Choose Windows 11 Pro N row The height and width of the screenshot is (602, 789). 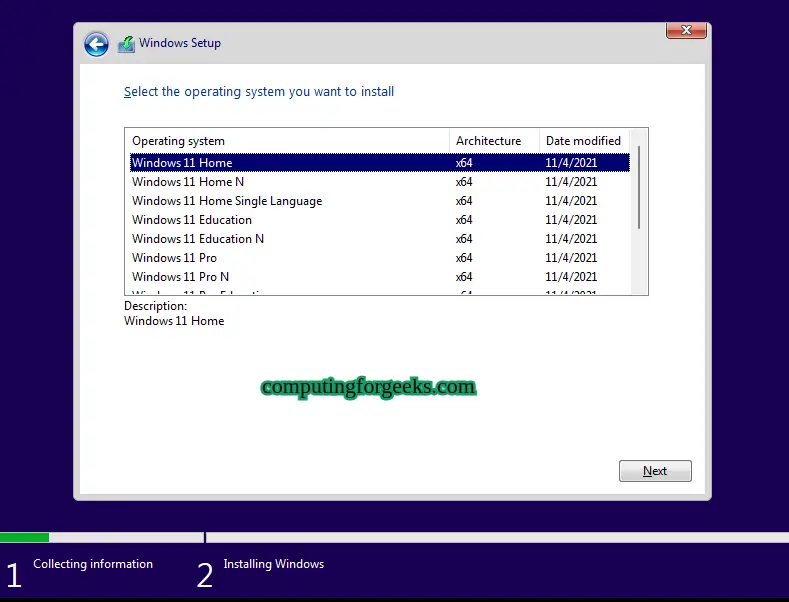380,277
